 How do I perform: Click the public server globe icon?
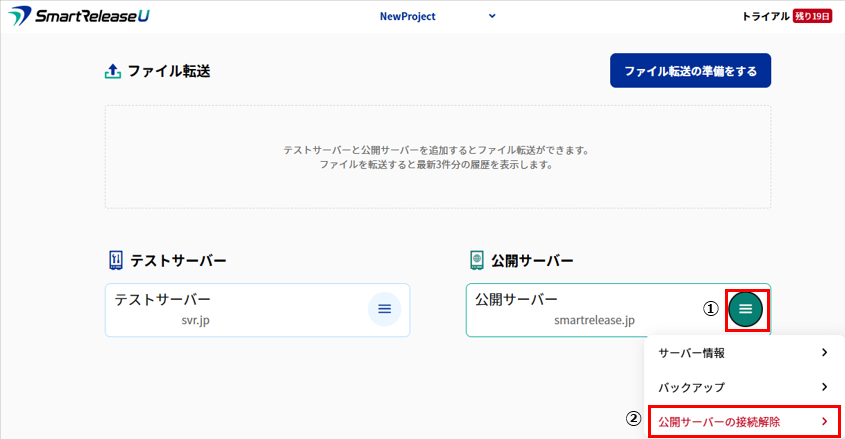tap(476, 261)
